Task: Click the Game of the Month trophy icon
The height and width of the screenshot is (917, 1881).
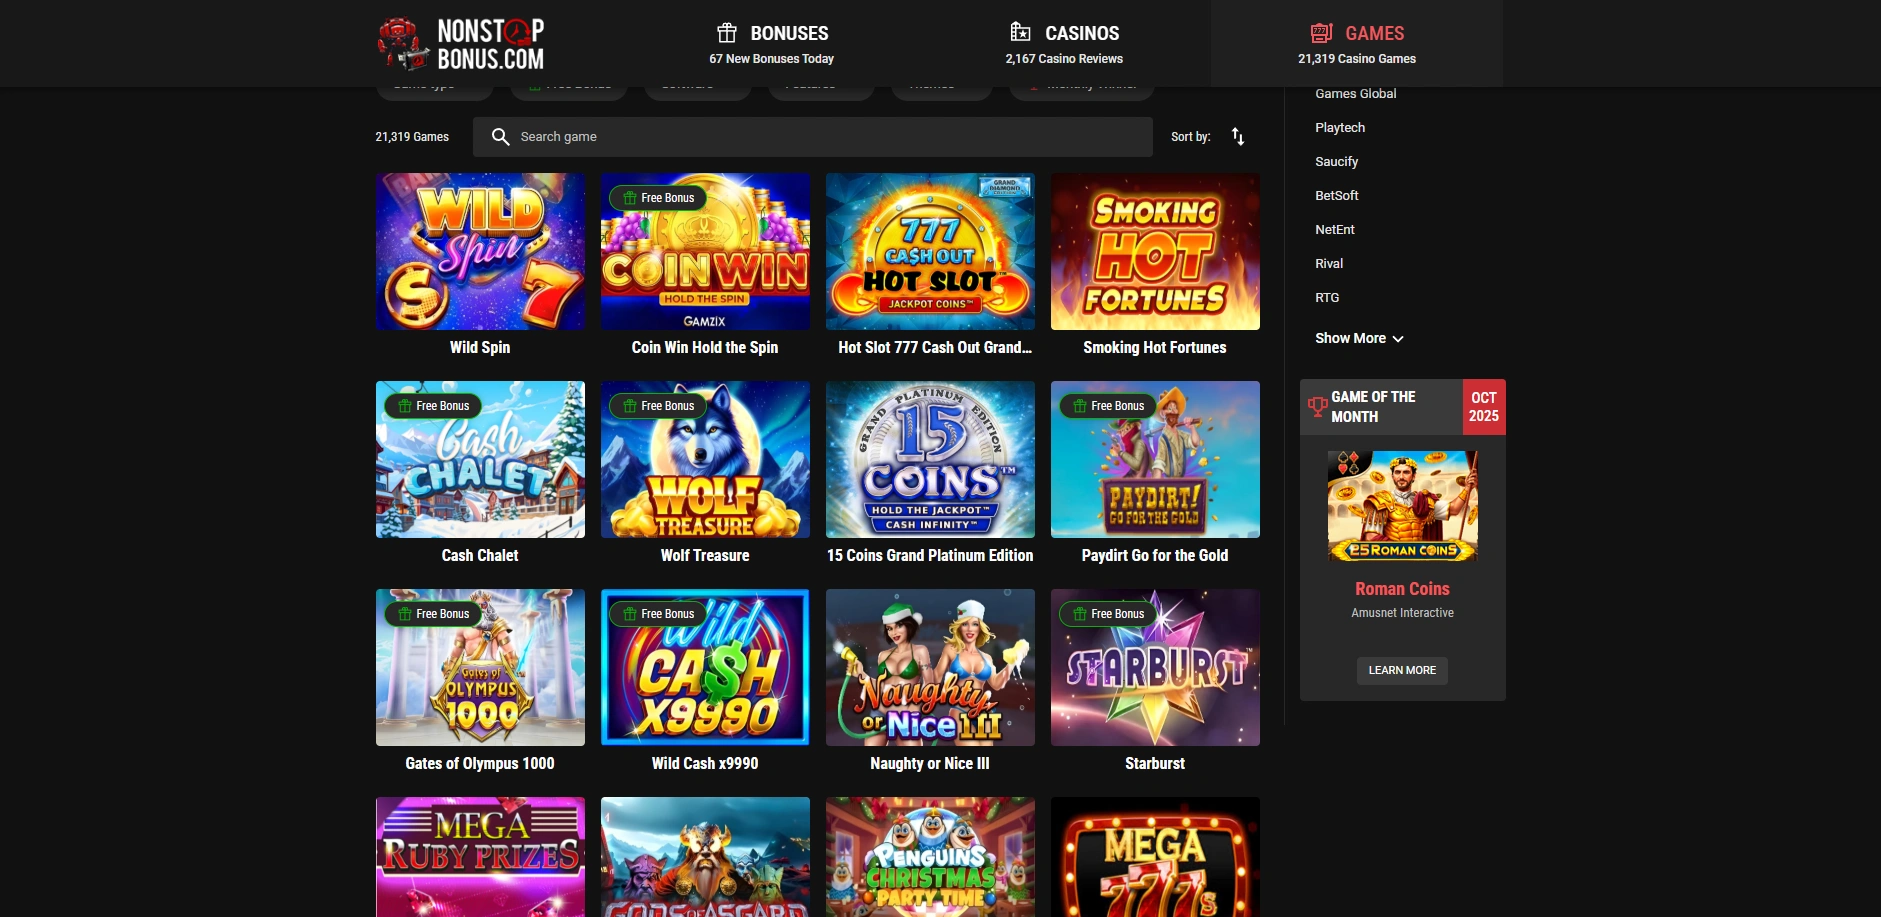Action: [x=1318, y=406]
